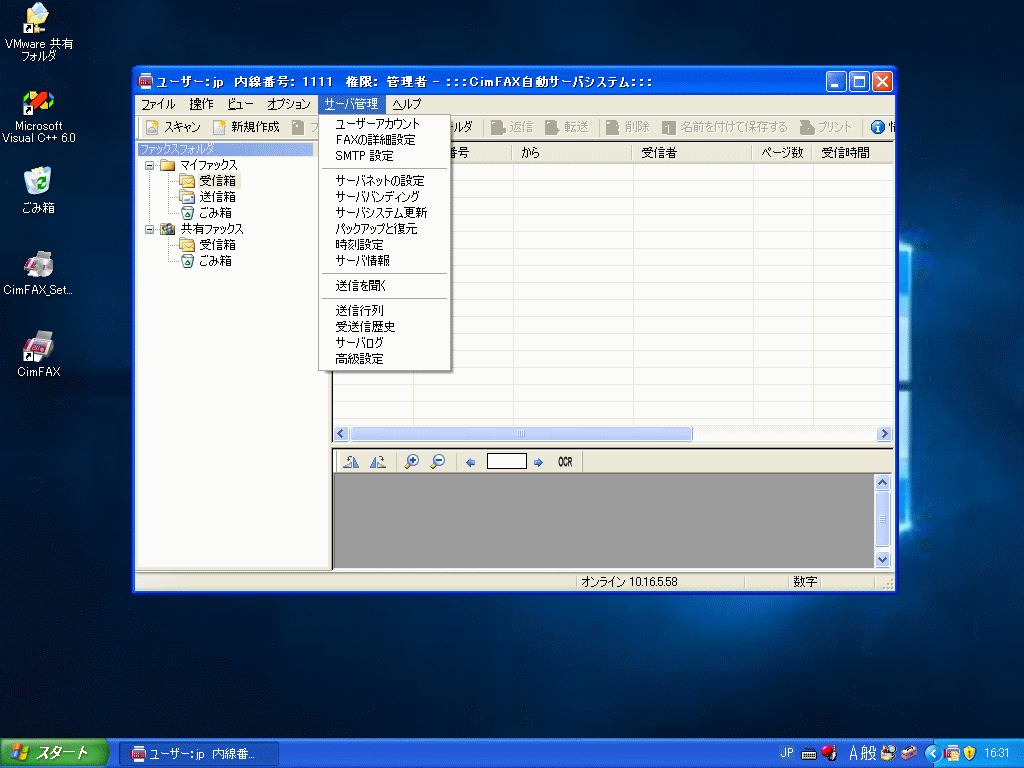Open サーバログ menu entry
Viewport: 1024px width, 768px height.
tap(385, 343)
